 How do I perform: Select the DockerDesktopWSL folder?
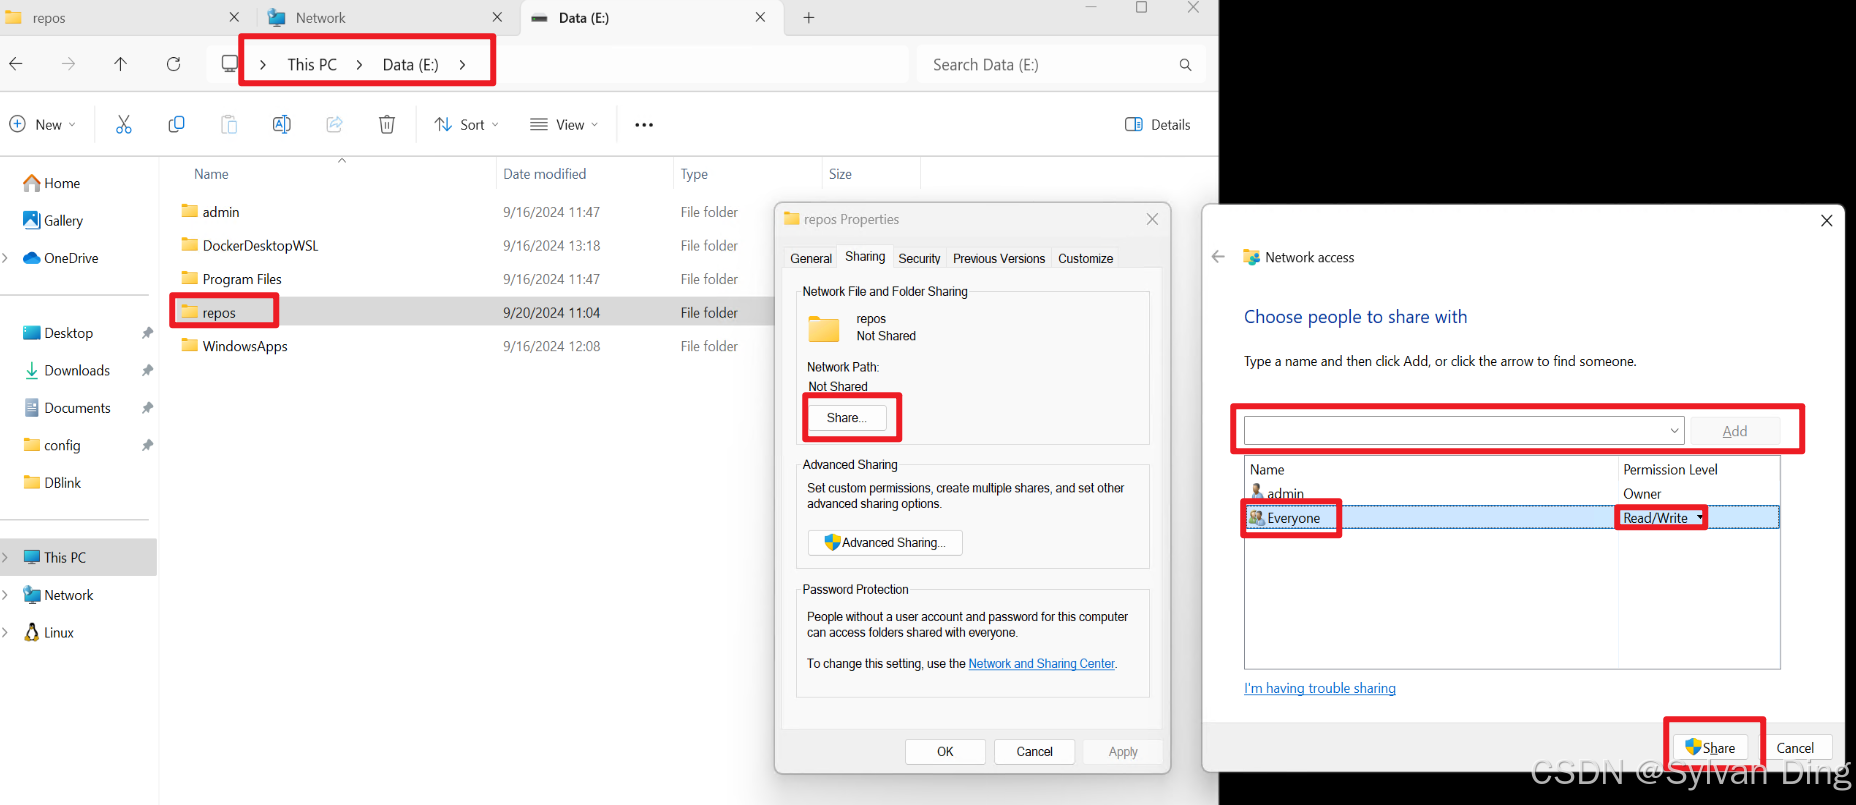[x=250, y=245]
